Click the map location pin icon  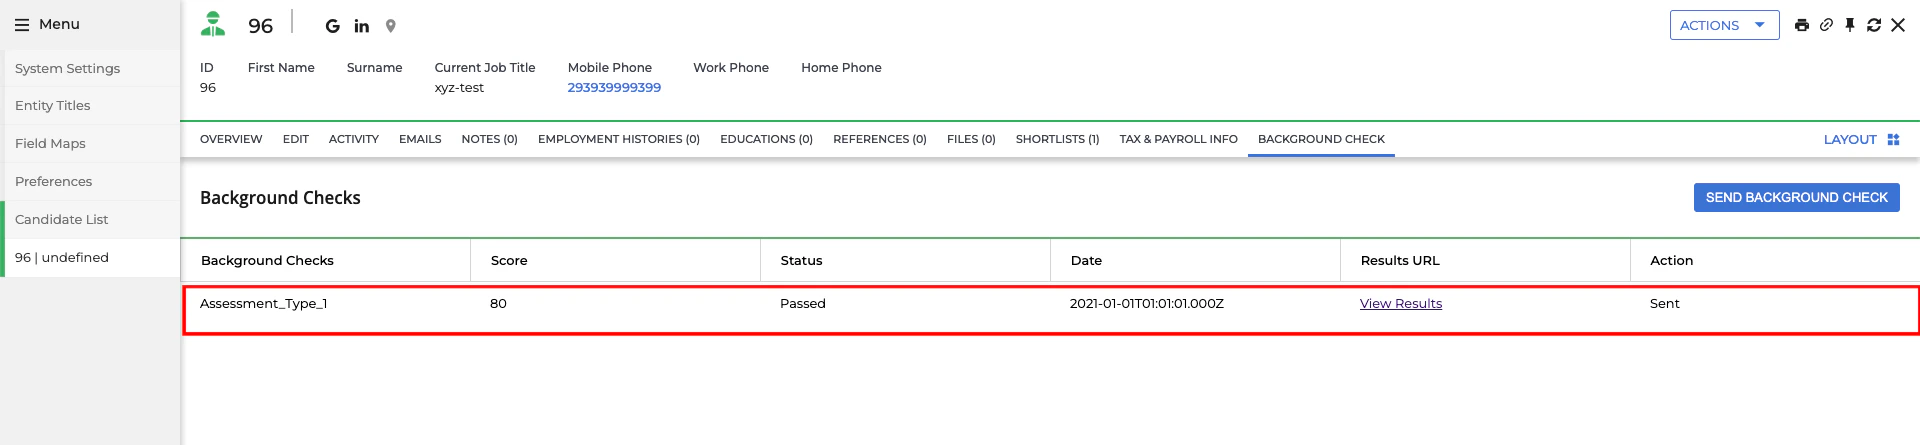click(x=391, y=26)
